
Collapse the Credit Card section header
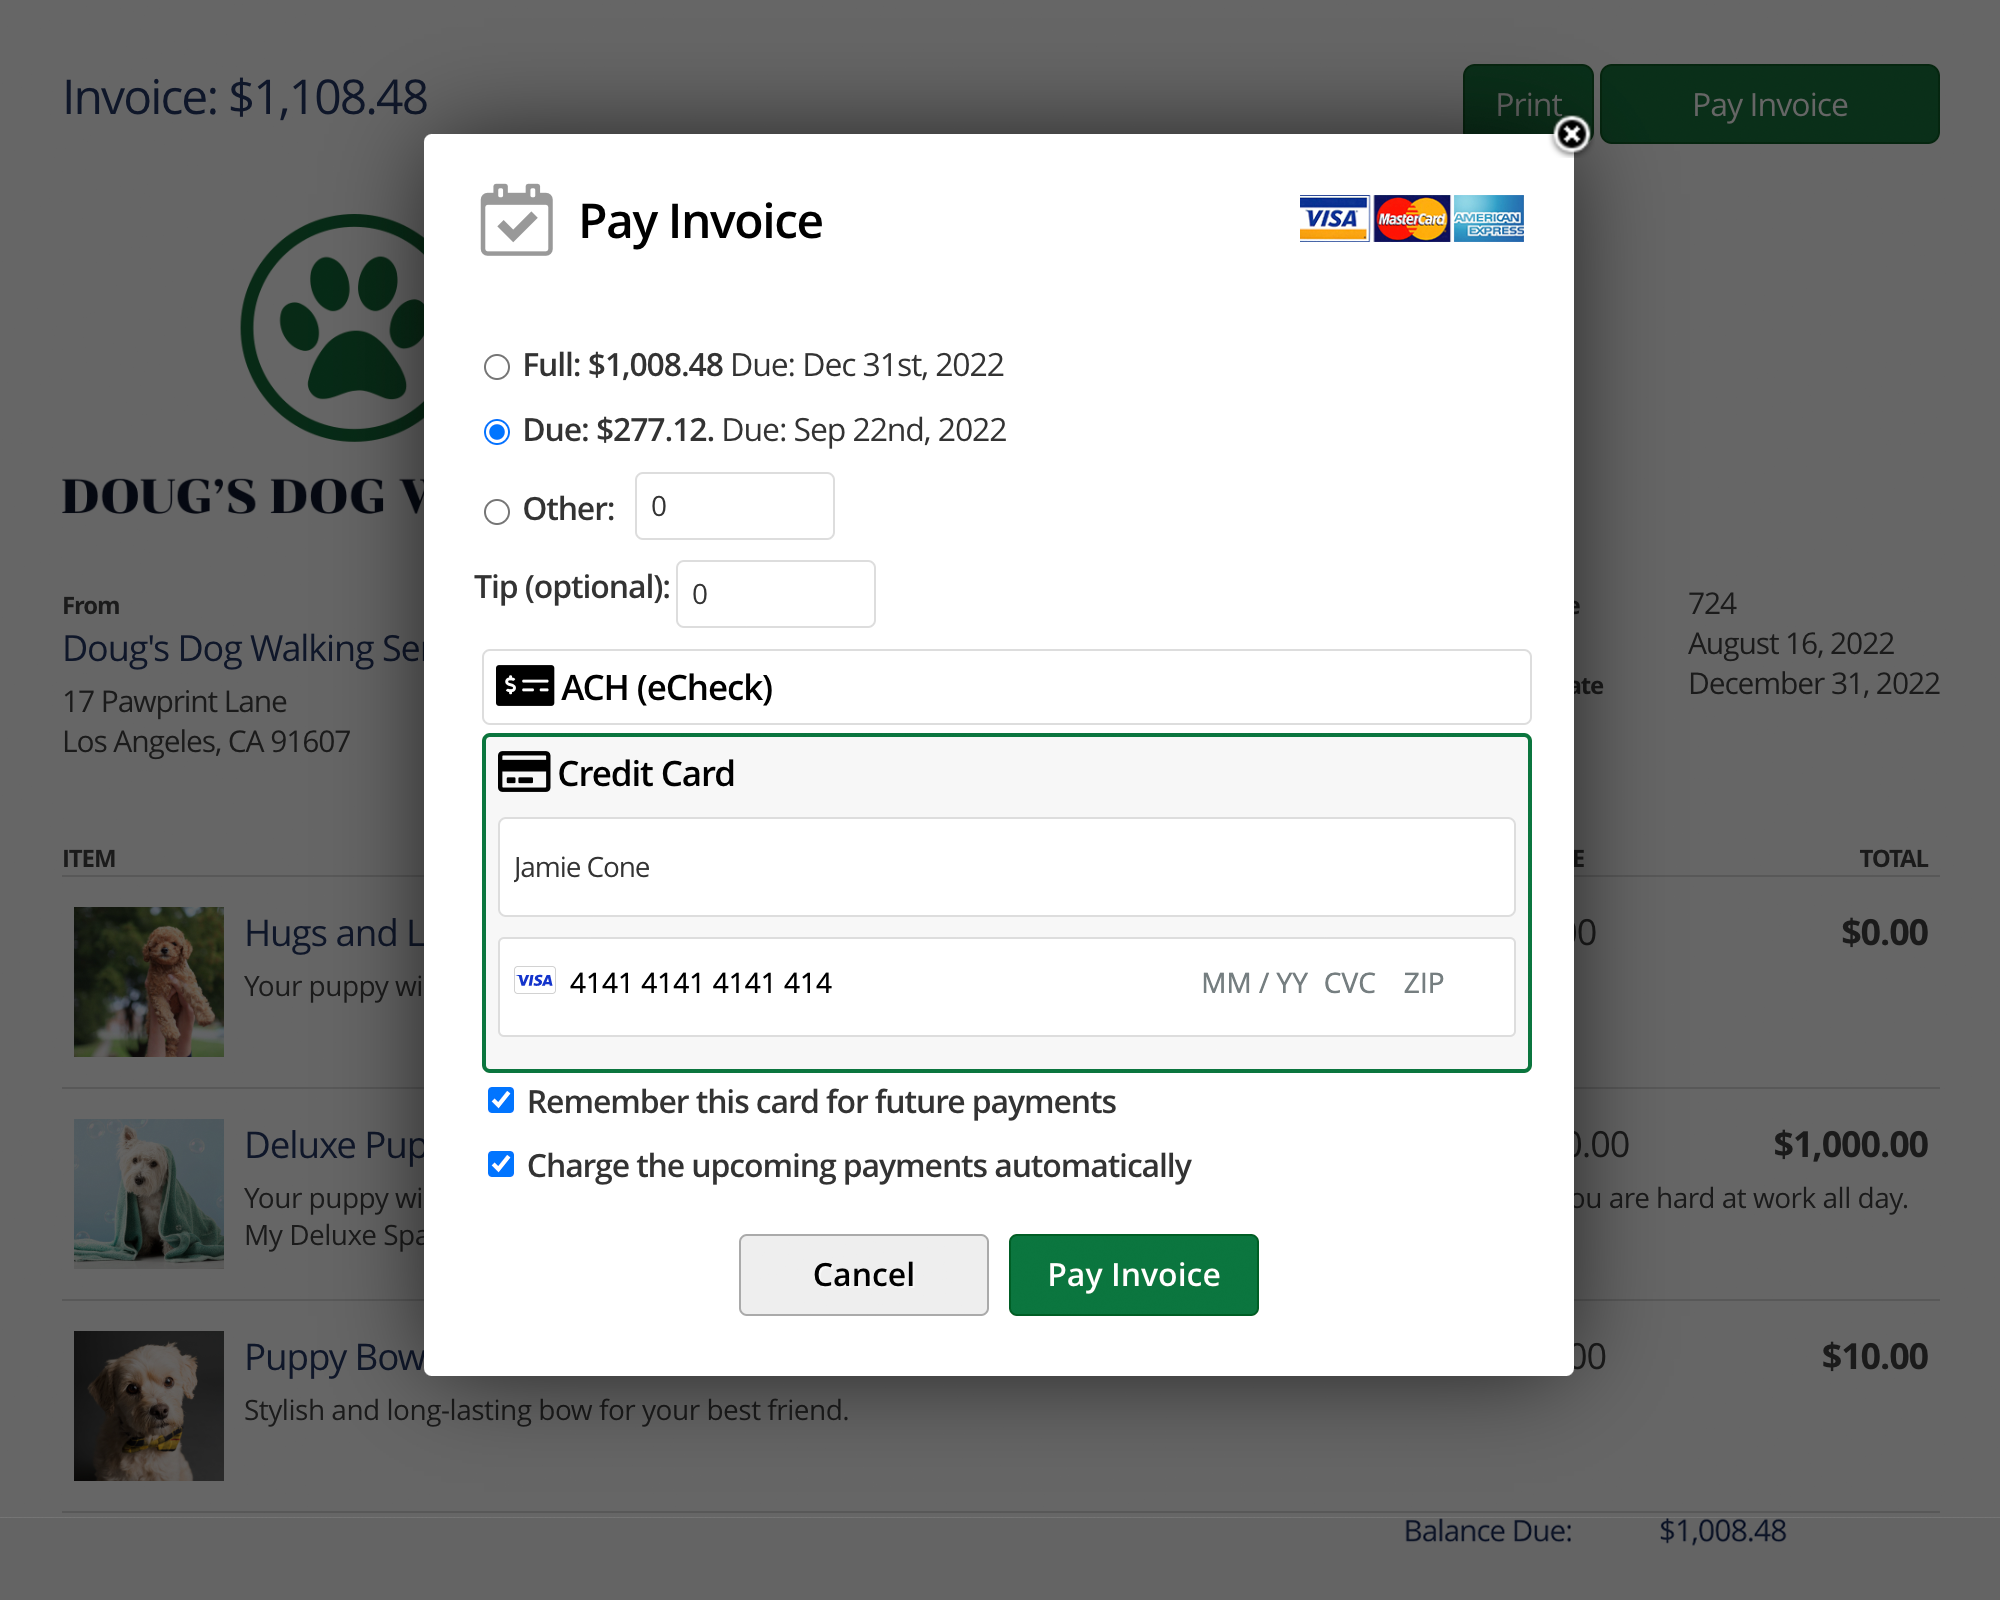click(1005, 773)
